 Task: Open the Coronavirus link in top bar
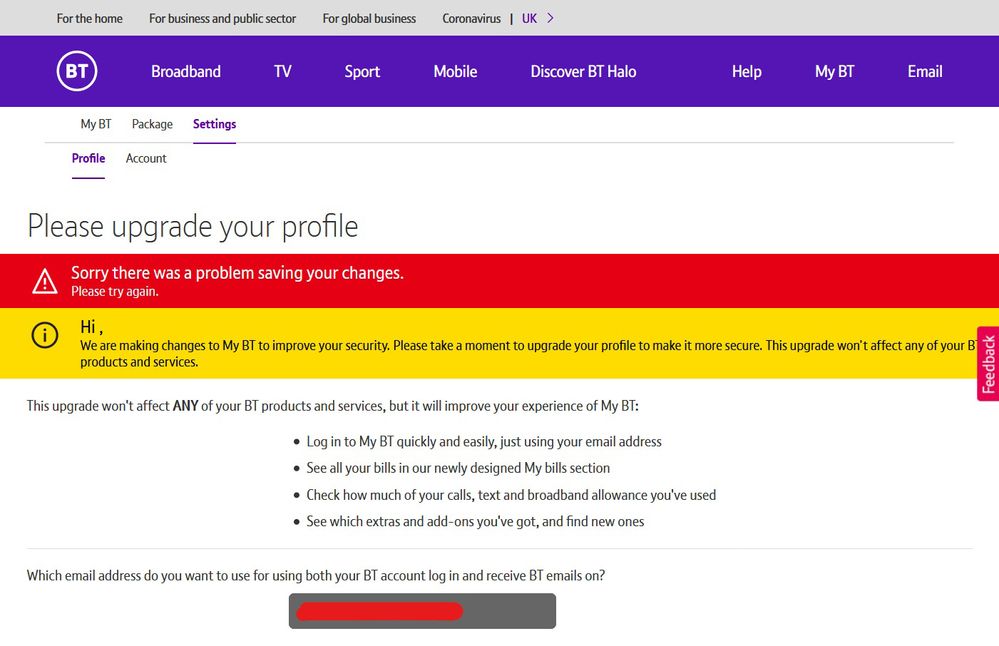471,18
